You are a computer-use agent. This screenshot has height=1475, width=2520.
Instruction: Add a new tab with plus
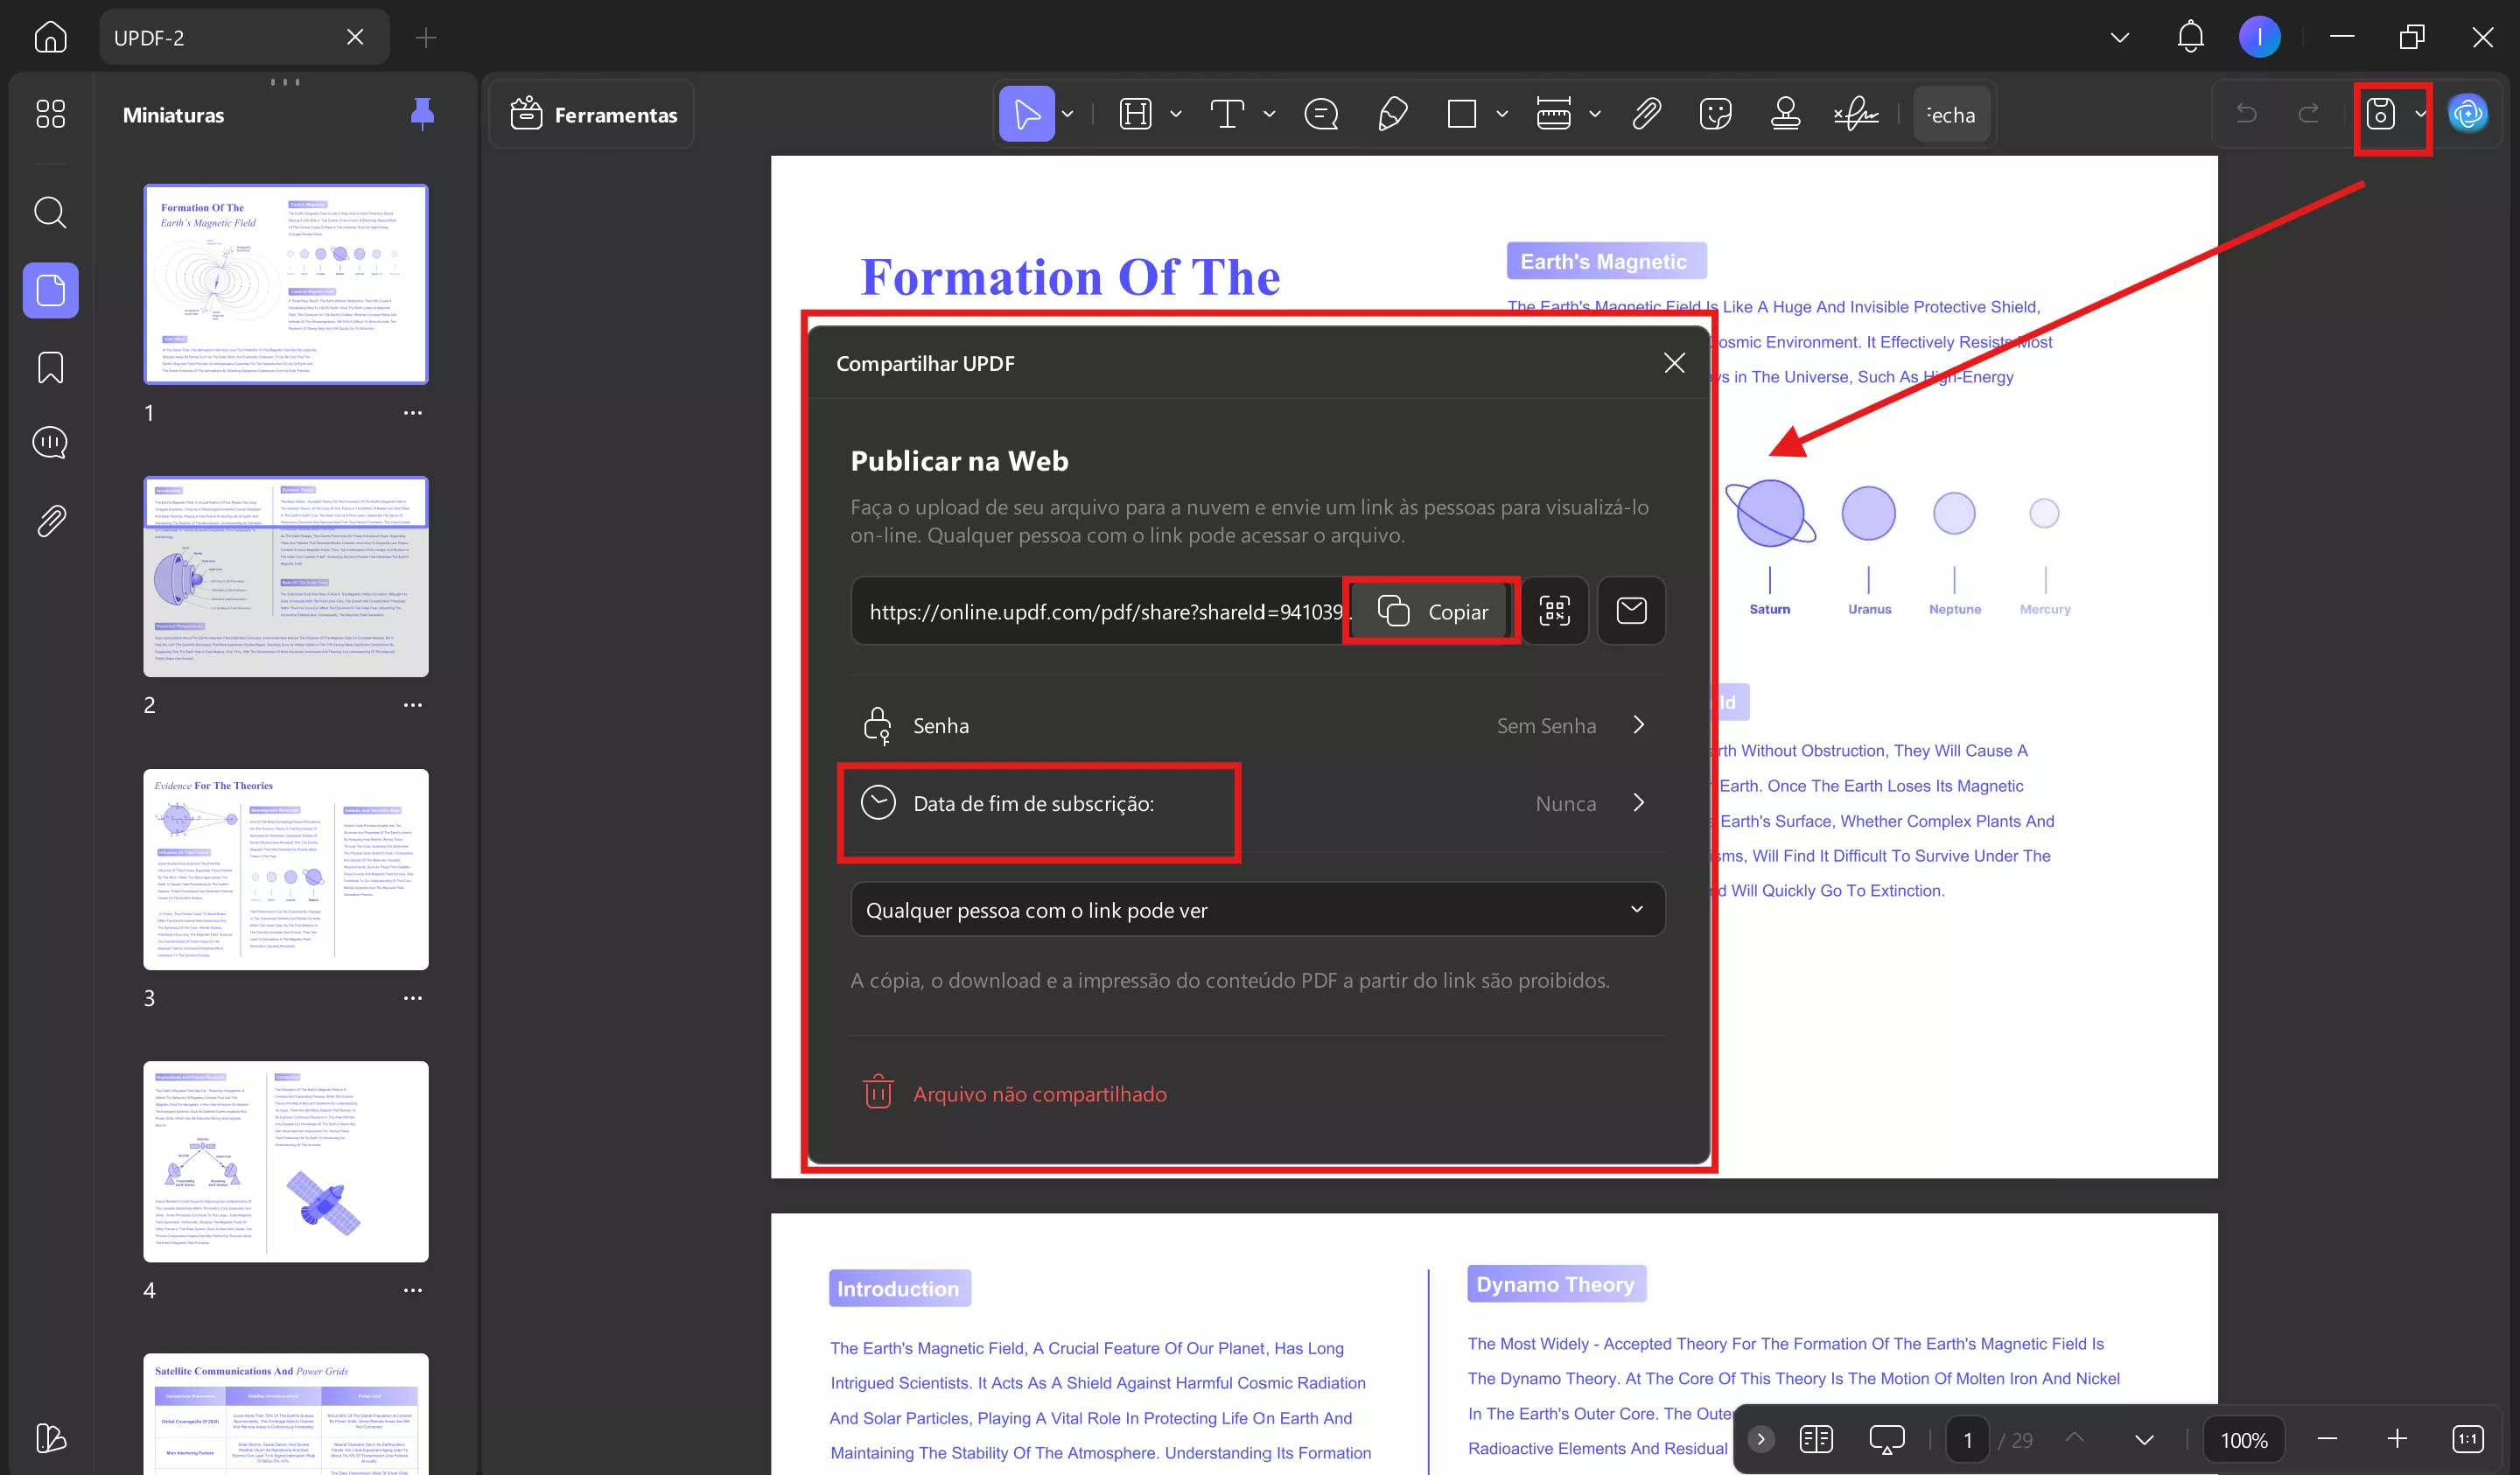(426, 37)
